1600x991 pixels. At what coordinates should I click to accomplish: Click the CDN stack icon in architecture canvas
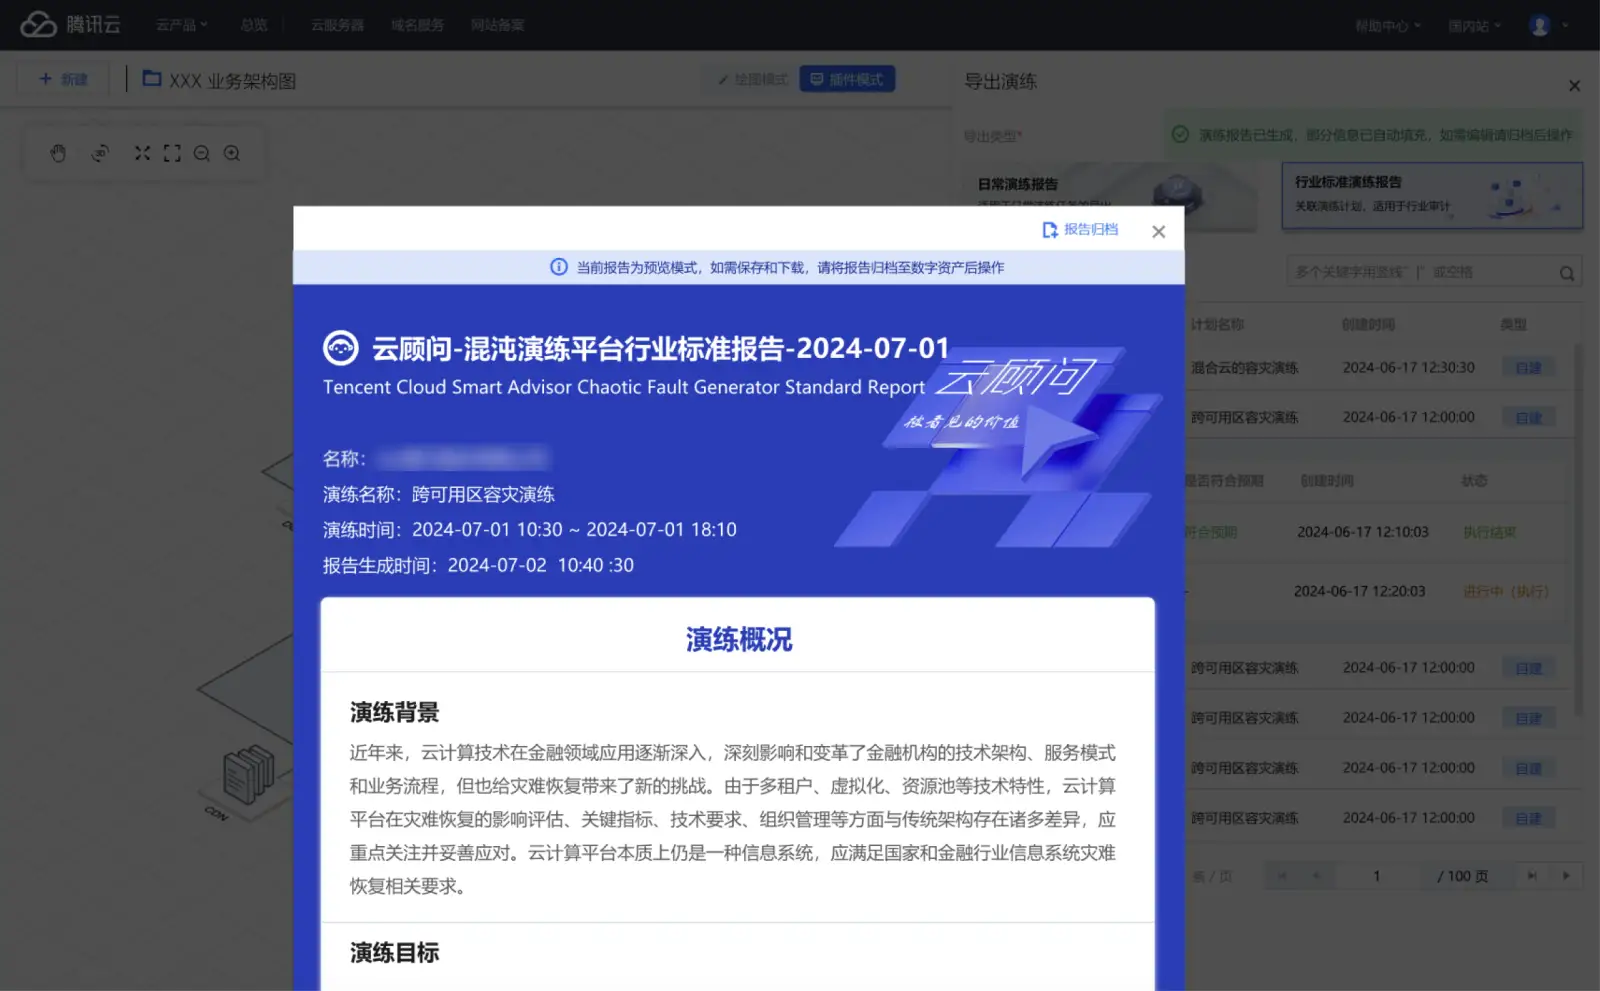(248, 774)
